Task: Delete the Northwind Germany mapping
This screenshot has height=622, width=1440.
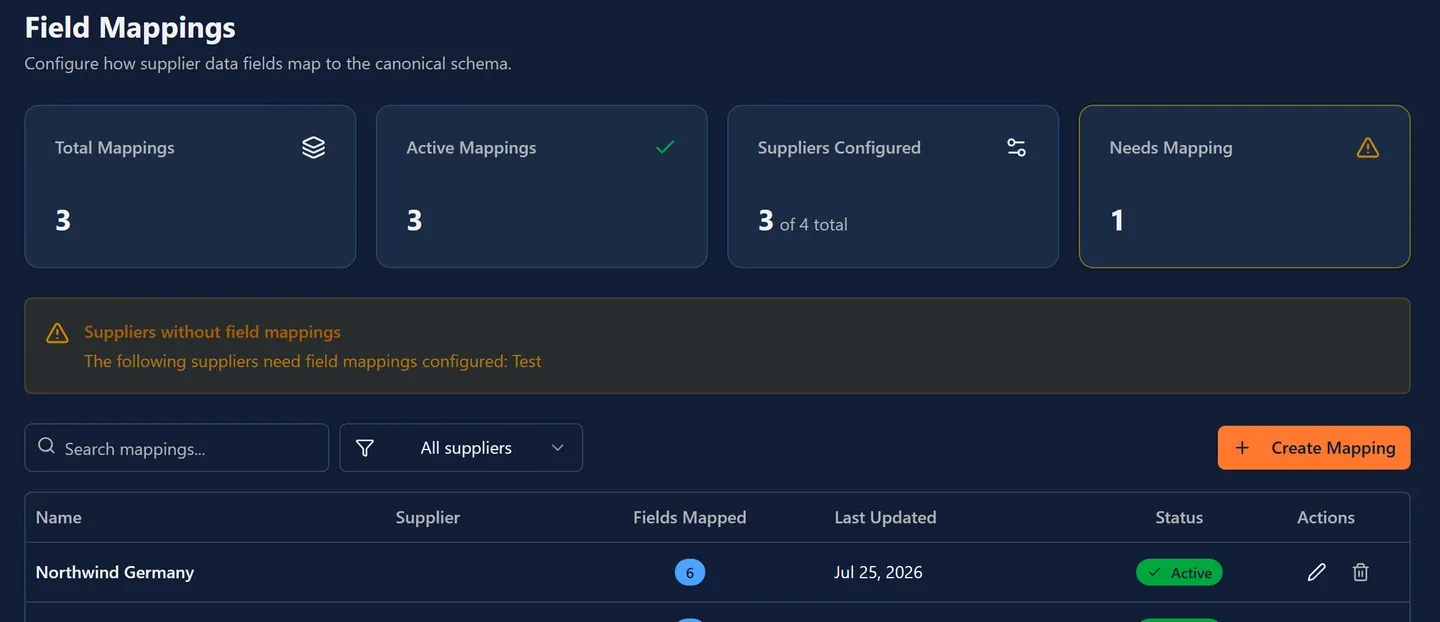Action: pos(1361,572)
